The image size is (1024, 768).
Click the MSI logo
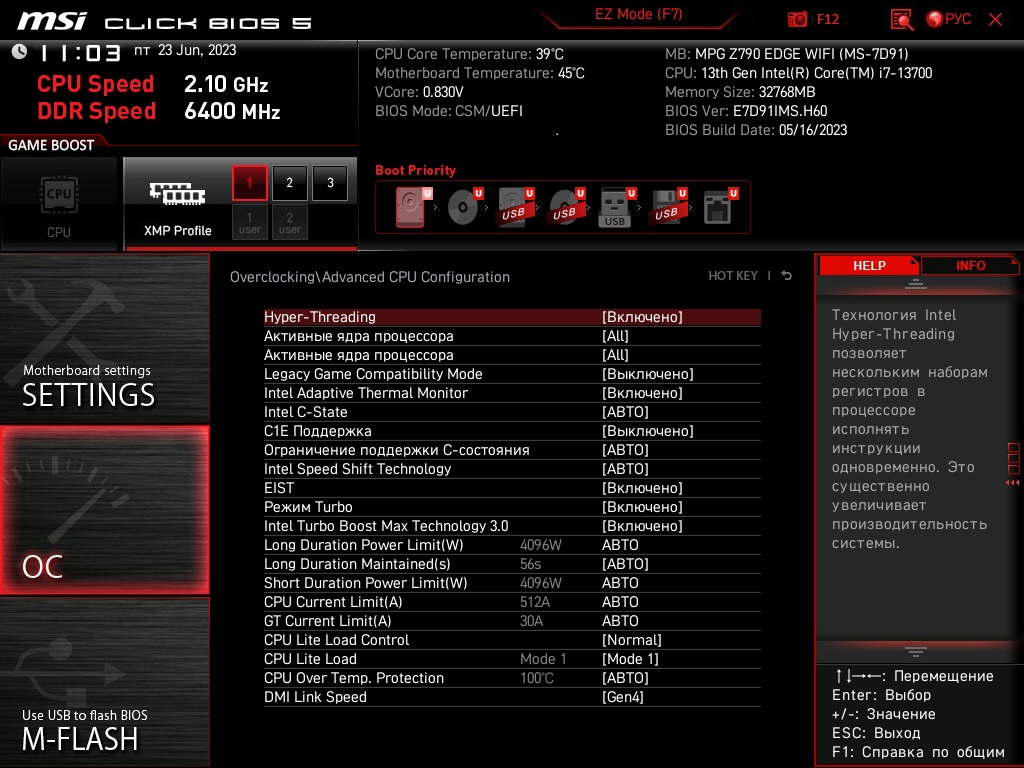(x=51, y=21)
